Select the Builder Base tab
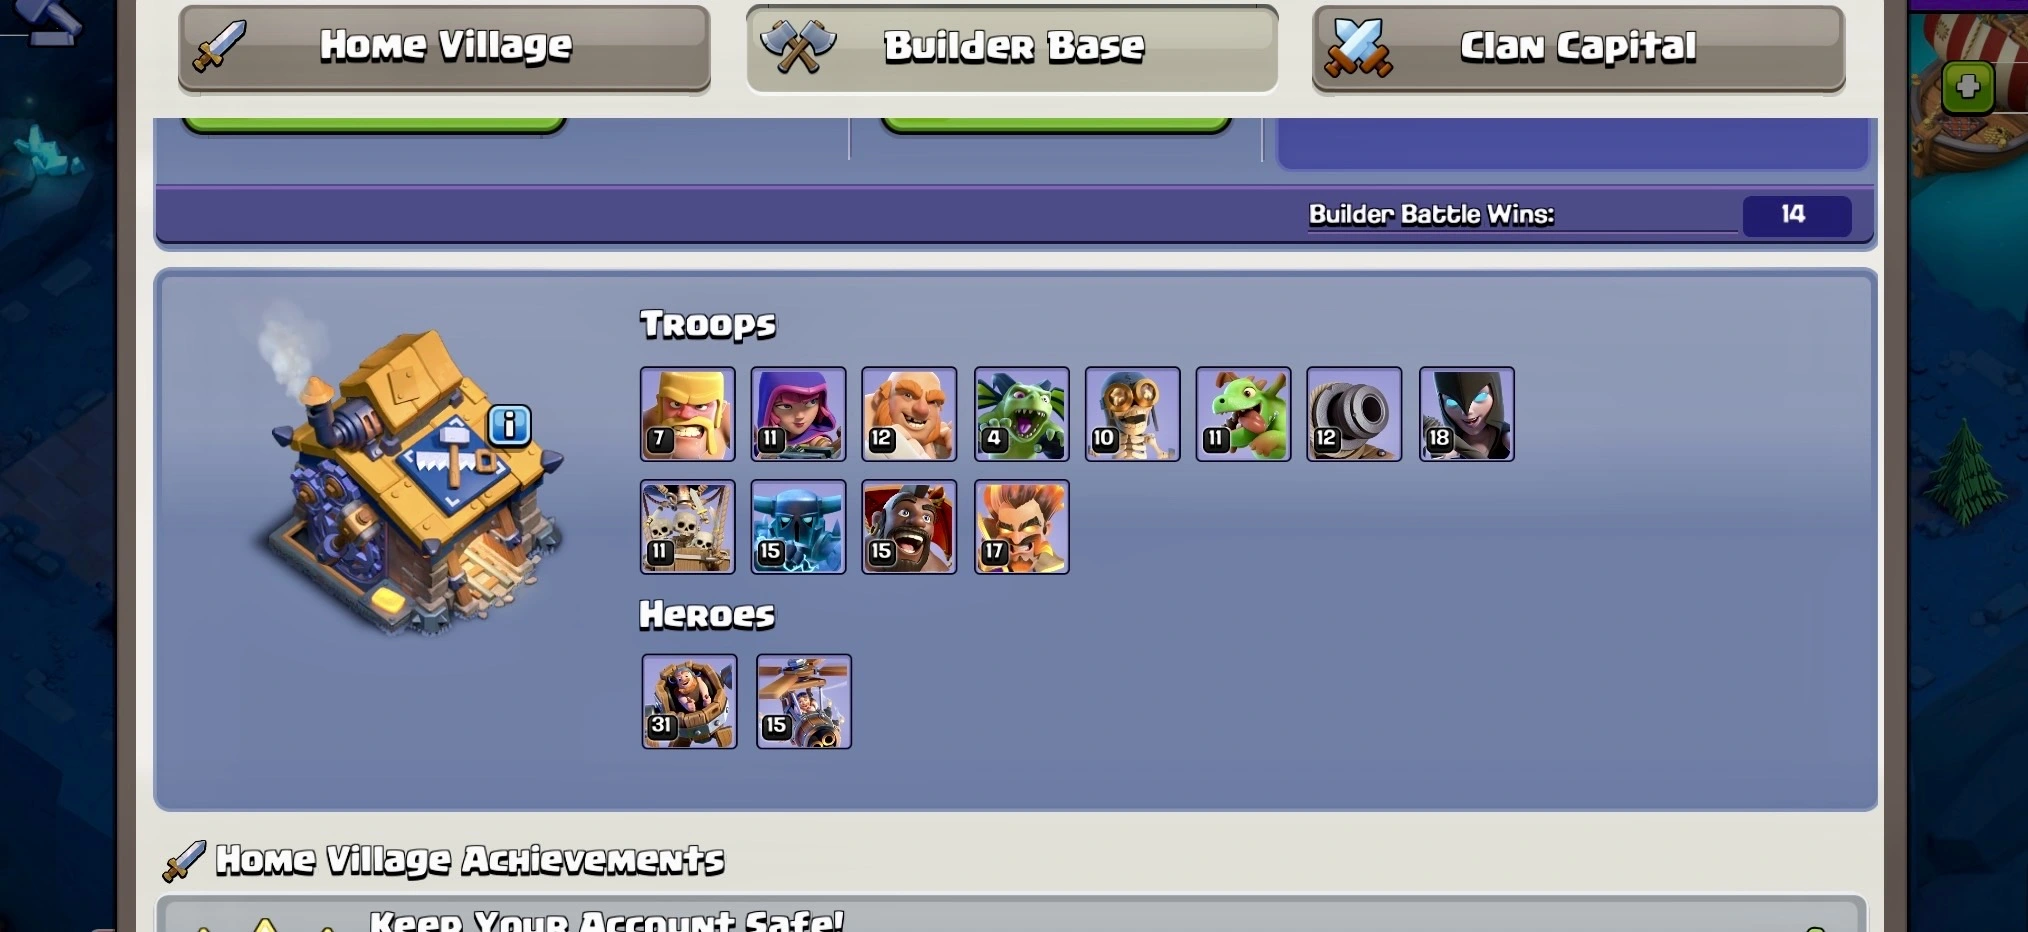This screenshot has height=932, width=2028. [1011, 48]
